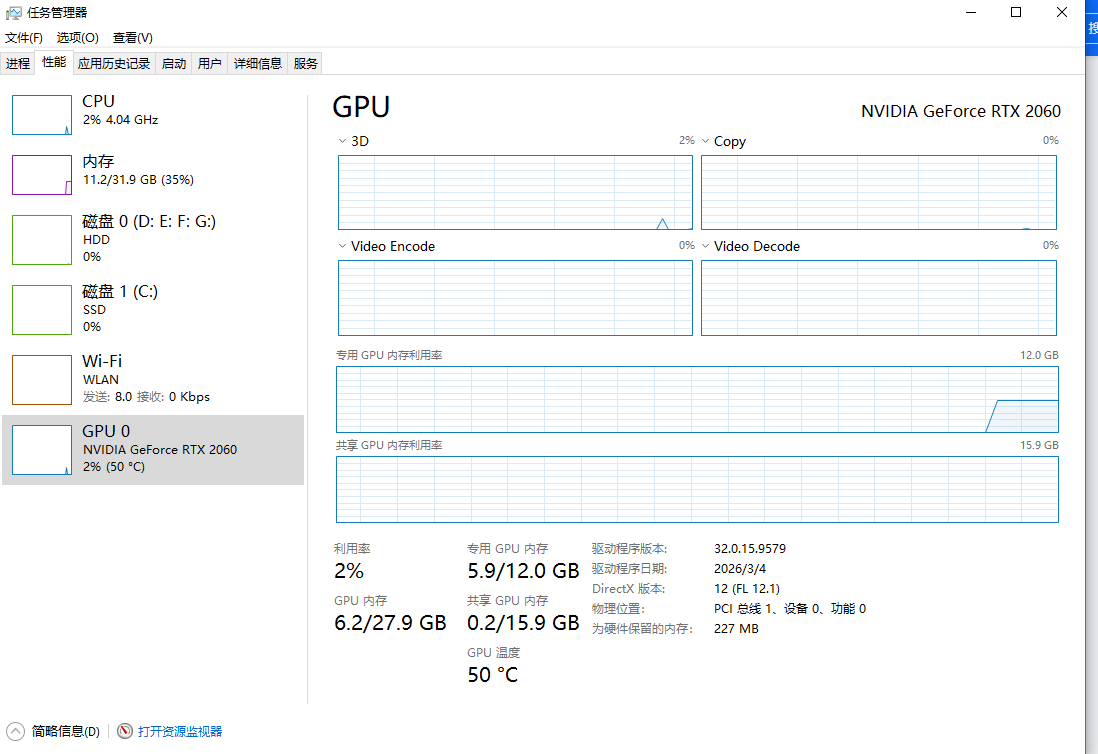This screenshot has height=754, width=1098.
Task: Select the GPU 0 graph icon
Action: pos(42,449)
